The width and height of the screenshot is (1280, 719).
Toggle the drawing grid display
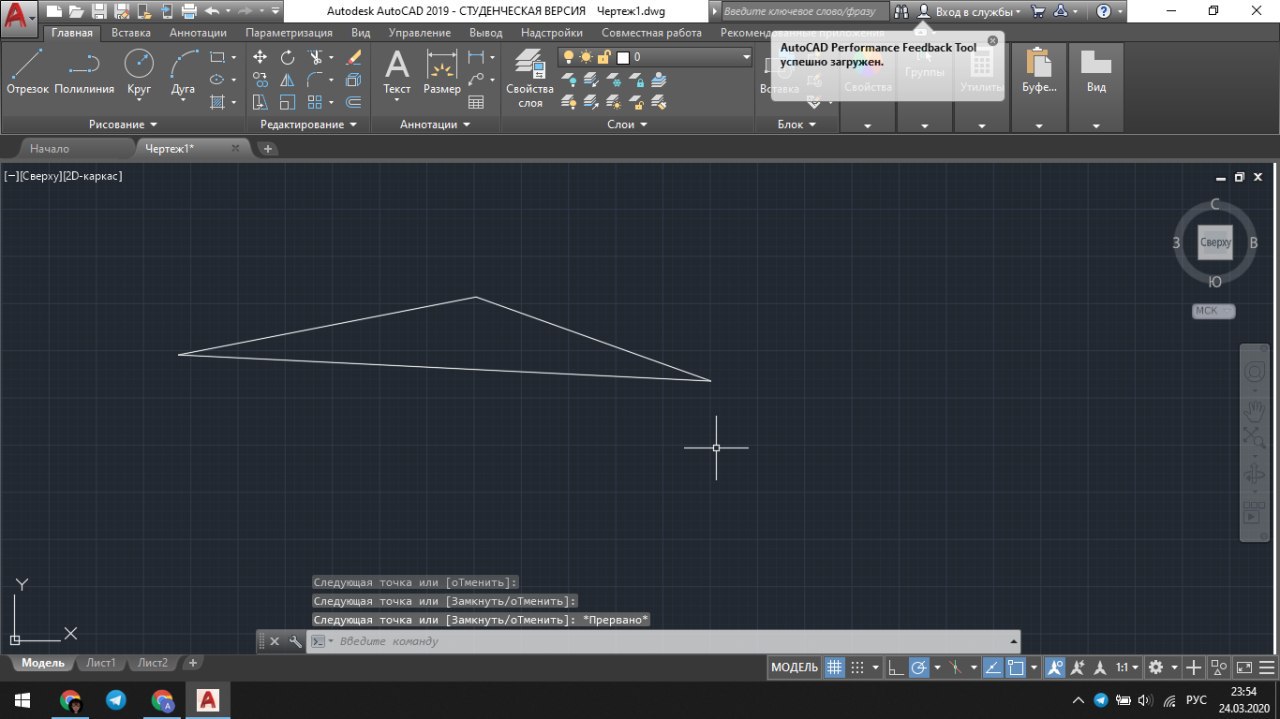[834, 668]
